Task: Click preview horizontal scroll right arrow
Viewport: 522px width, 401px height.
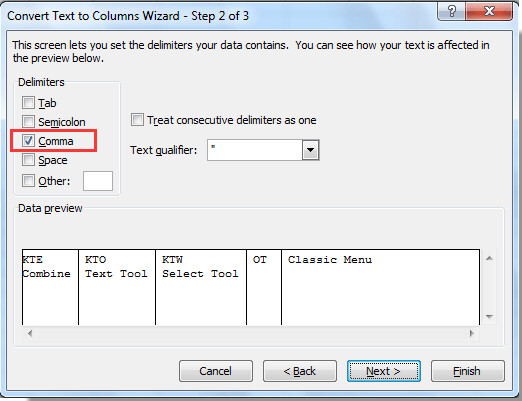Action: [471, 333]
